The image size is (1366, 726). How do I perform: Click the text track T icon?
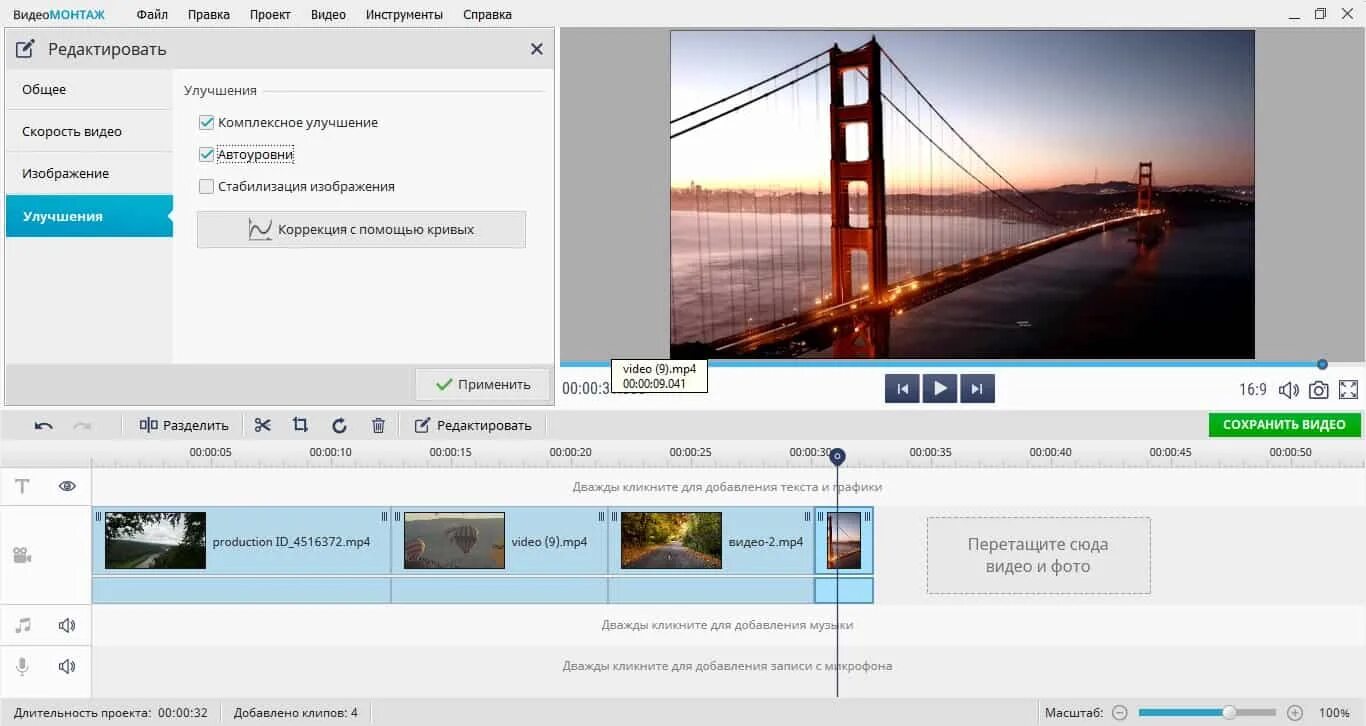point(22,486)
